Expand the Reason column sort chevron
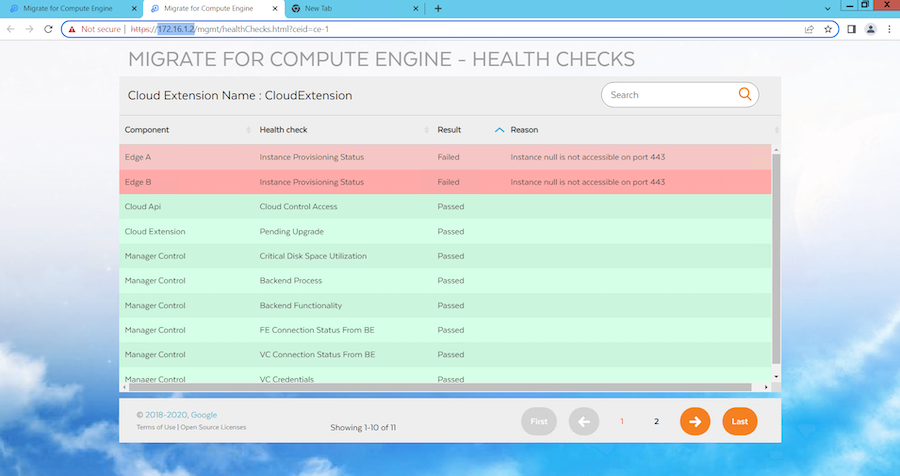 [x=500, y=130]
